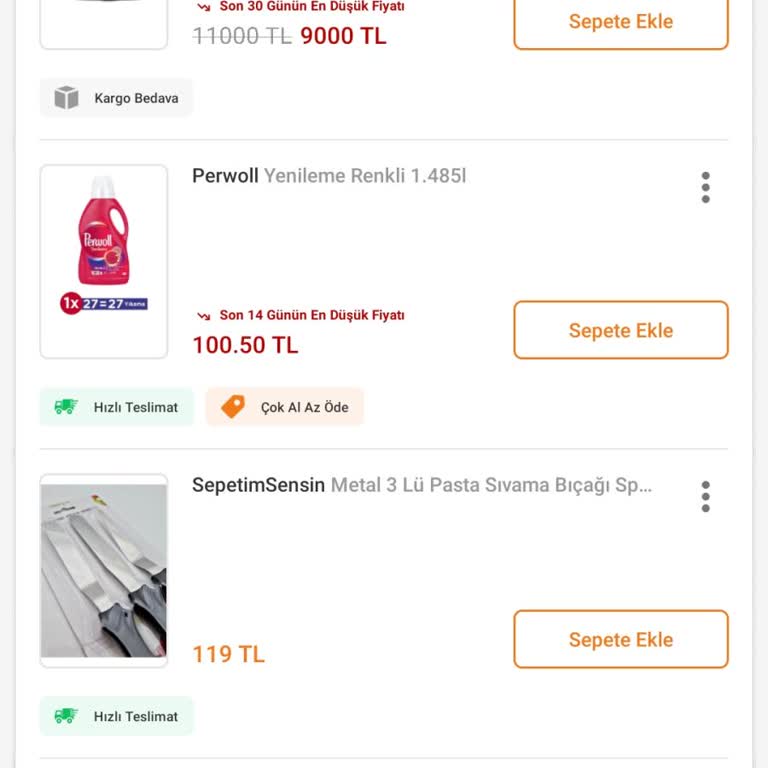Add the 9000 TL item to cart
This screenshot has width=768, height=768.
[x=620, y=22]
